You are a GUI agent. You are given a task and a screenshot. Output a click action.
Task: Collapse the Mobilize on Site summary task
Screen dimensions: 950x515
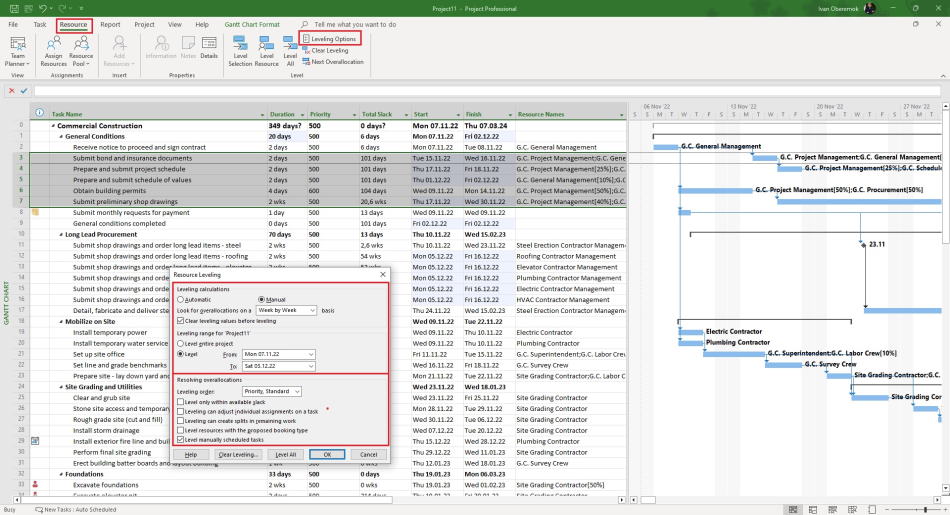[61, 322]
